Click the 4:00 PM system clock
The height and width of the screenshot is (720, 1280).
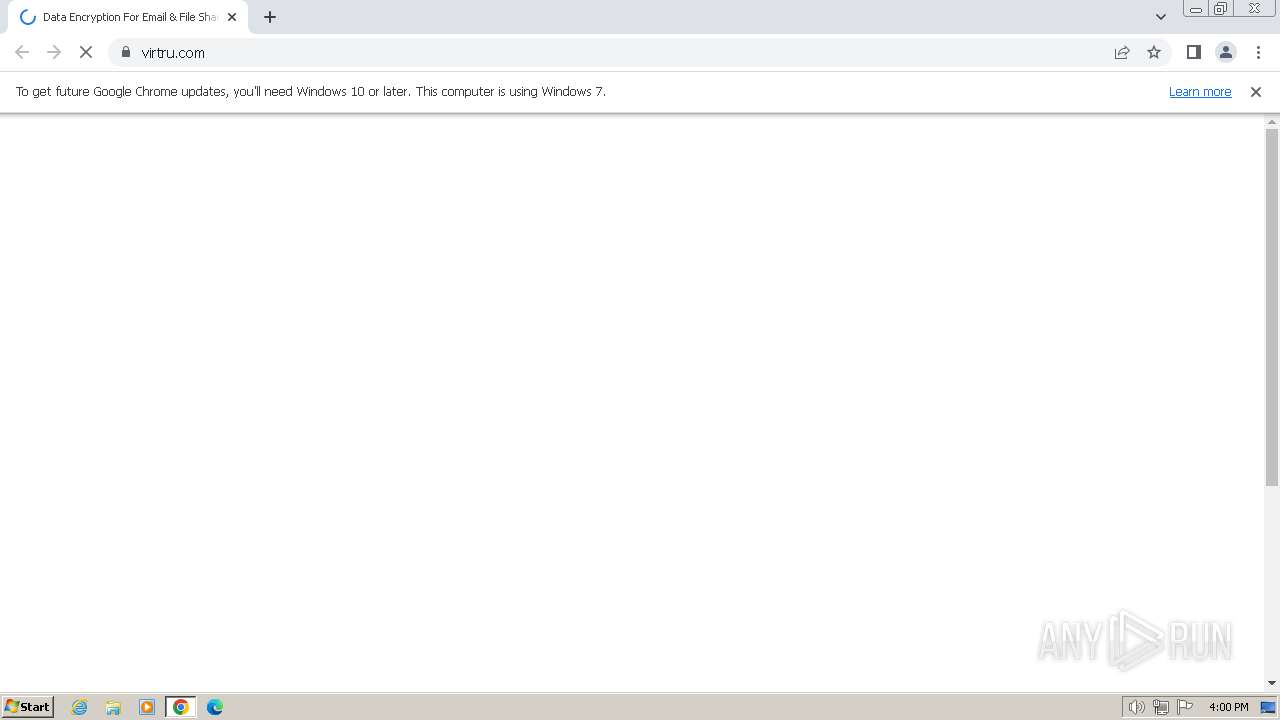pyautogui.click(x=1228, y=707)
